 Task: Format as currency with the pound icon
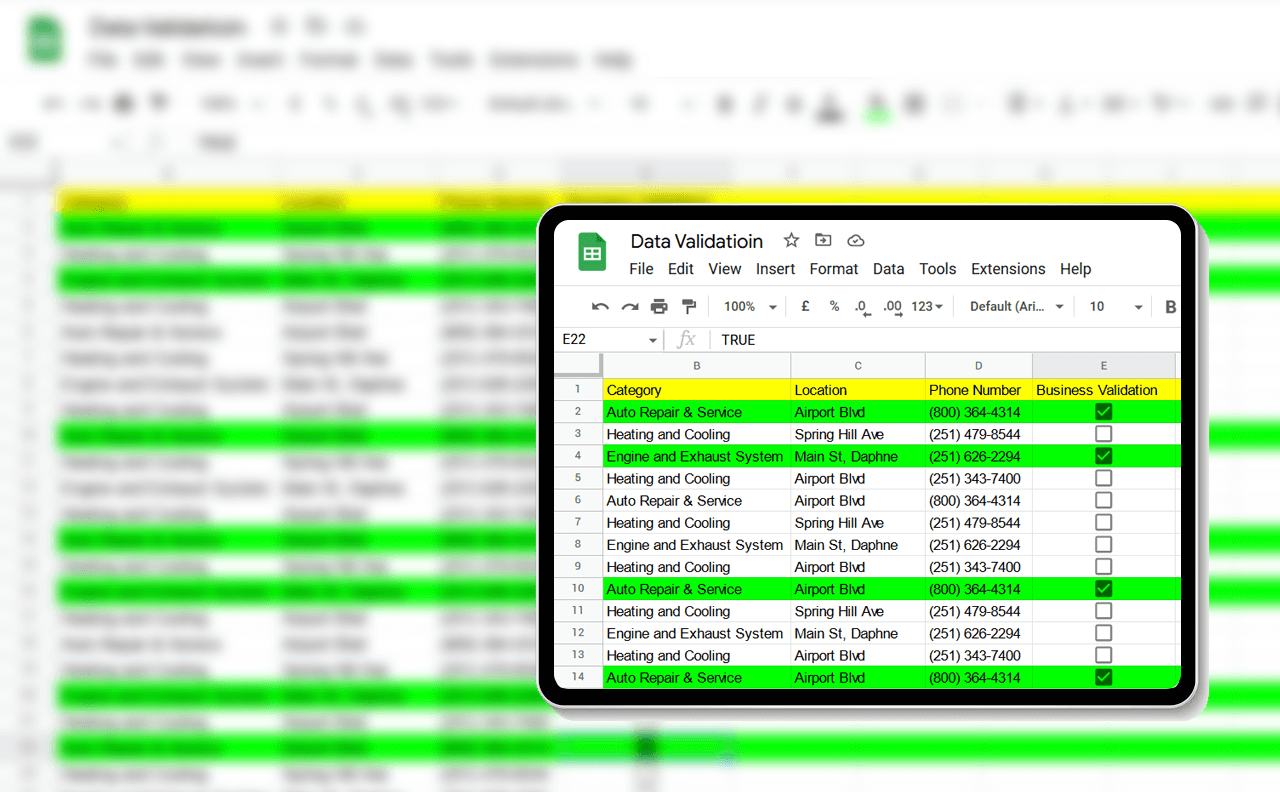point(805,307)
